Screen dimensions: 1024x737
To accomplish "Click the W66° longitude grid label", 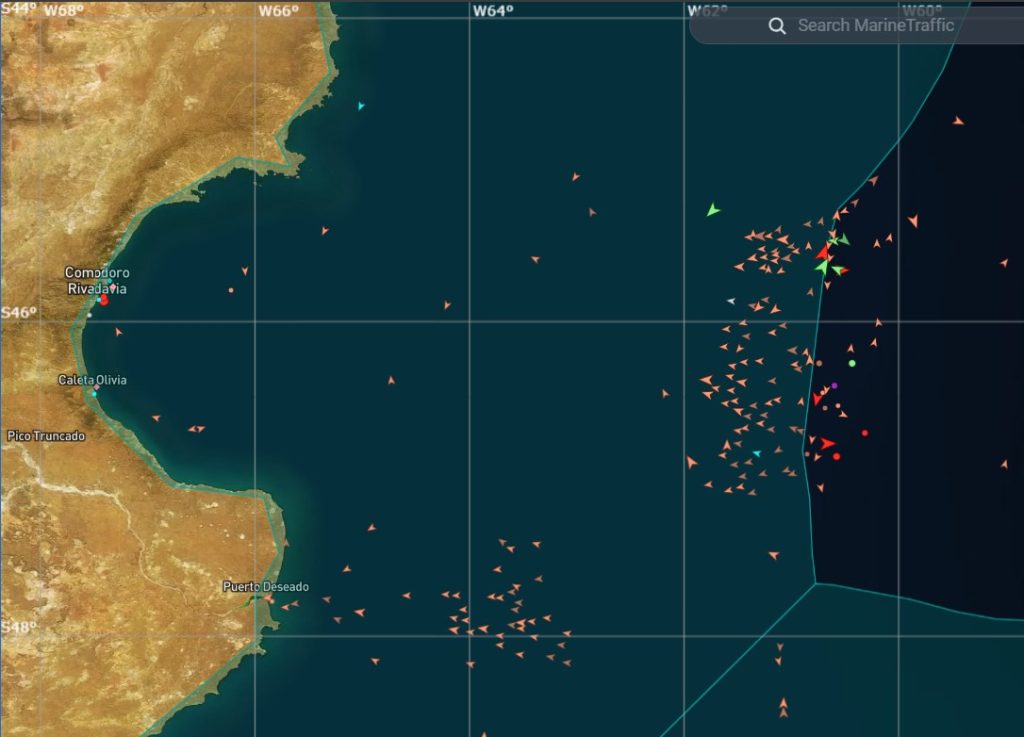I will pyautogui.click(x=278, y=11).
